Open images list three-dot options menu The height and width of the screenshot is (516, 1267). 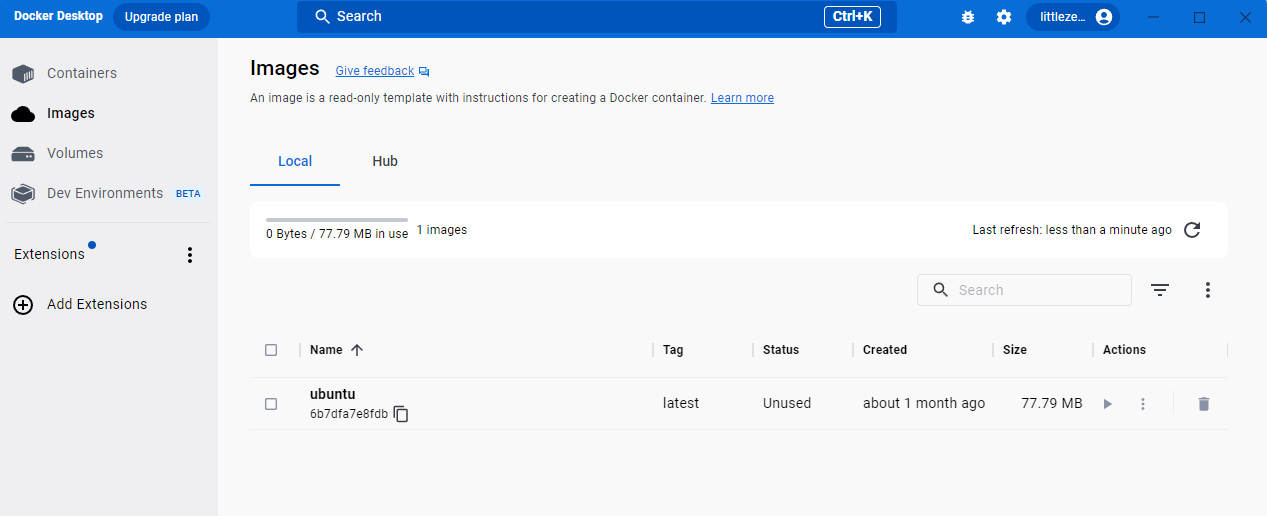click(1208, 290)
